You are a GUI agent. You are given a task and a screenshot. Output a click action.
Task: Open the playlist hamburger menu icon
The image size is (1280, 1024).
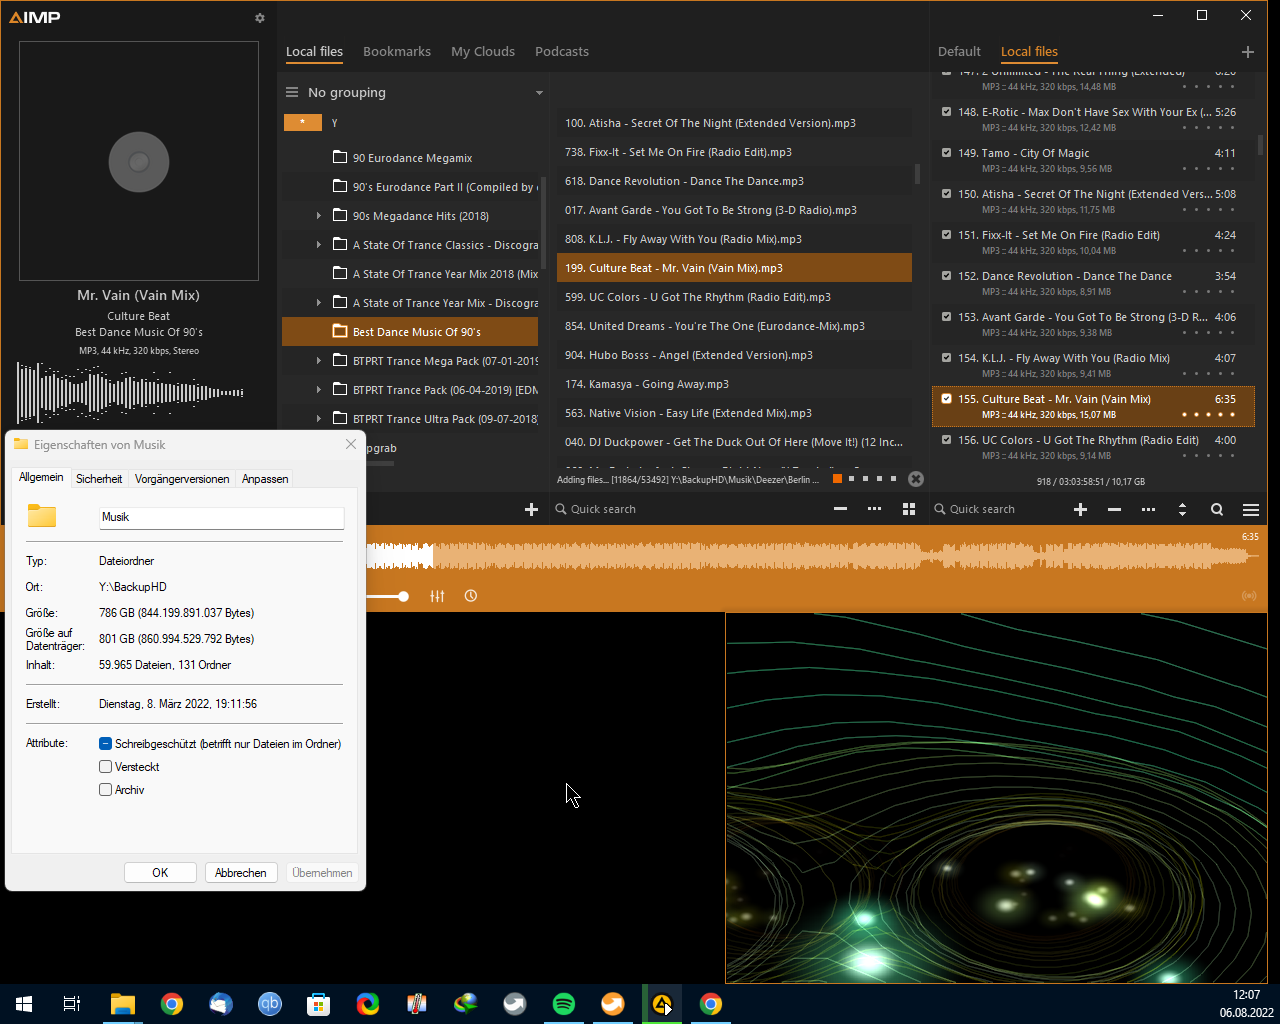[1250, 509]
